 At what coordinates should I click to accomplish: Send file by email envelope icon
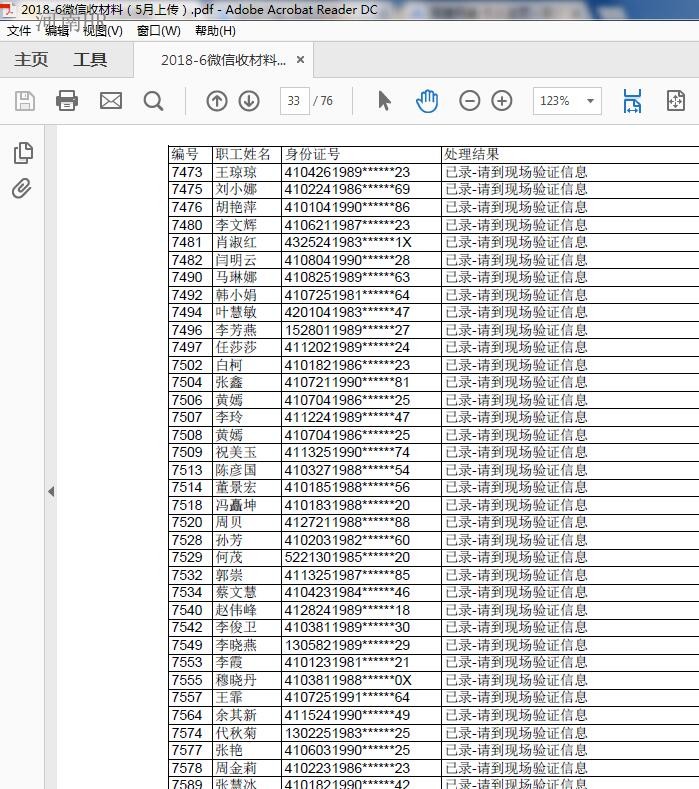pos(111,101)
